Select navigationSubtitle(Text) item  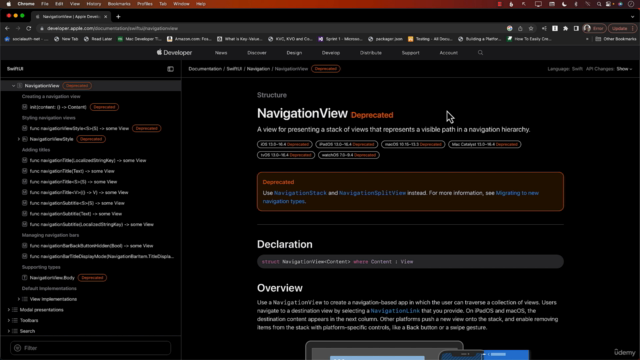point(76,214)
